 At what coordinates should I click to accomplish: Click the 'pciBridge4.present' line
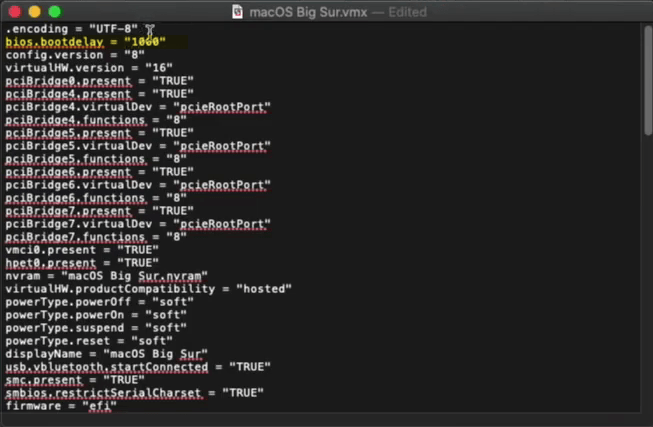coord(100,94)
